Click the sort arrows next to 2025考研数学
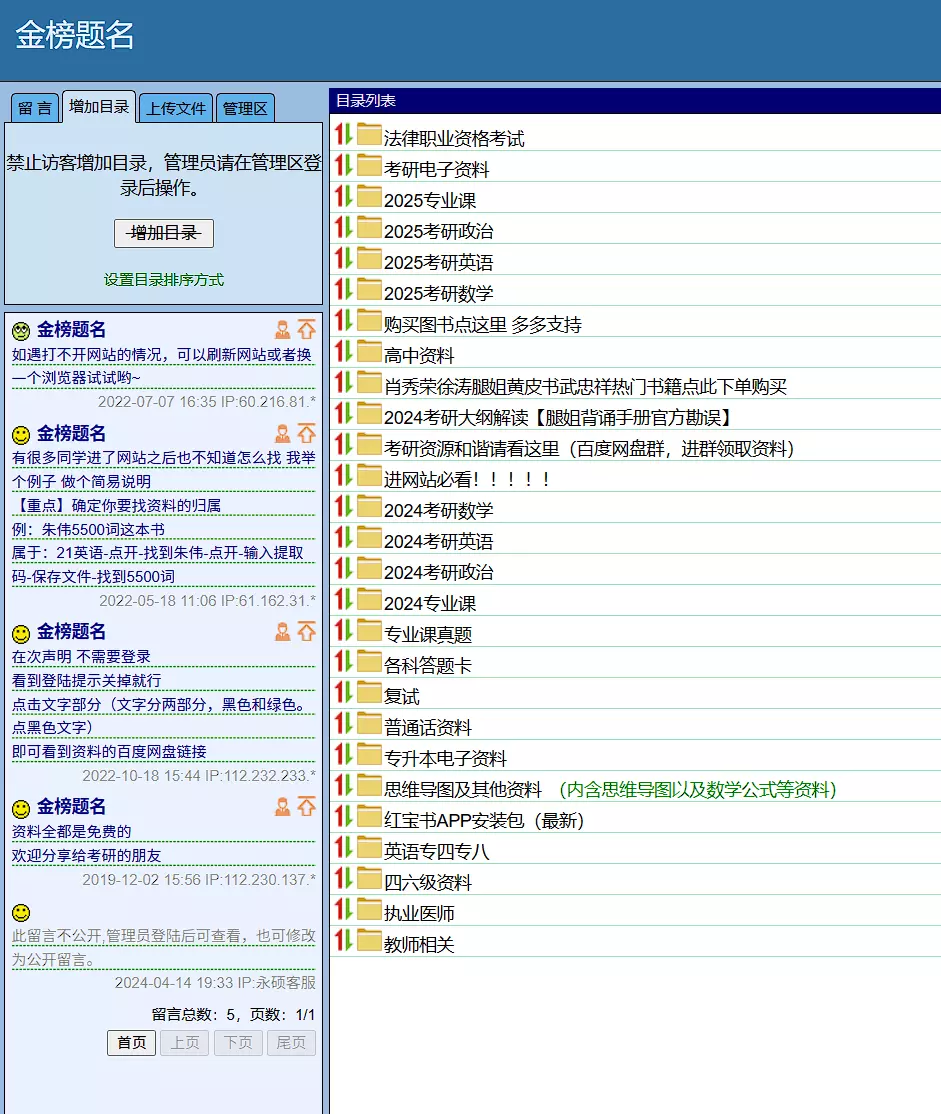This screenshot has height=1114, width=941. click(x=343, y=290)
